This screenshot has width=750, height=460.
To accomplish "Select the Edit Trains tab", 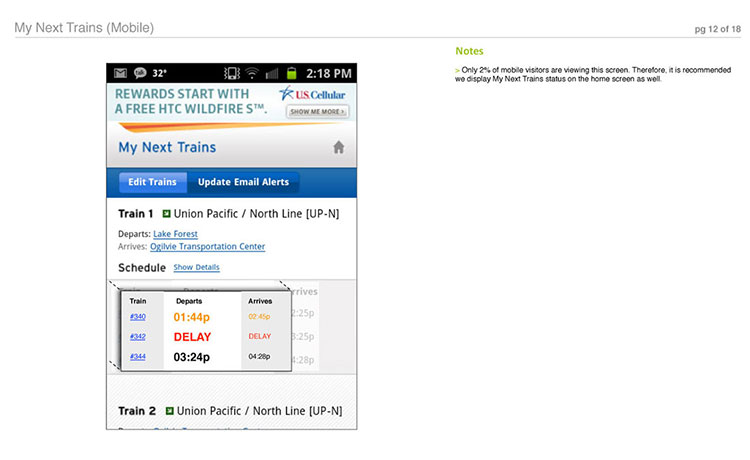I will pyautogui.click(x=153, y=182).
